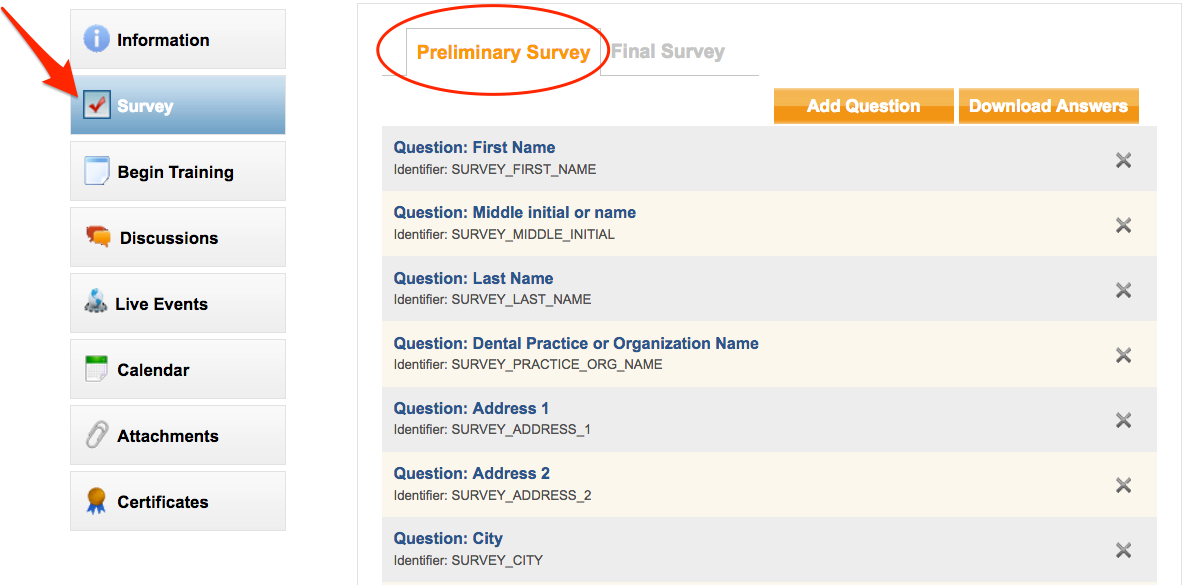This screenshot has height=585, width=1198.
Task: Delete the First Name question
Action: pyautogui.click(x=1123, y=160)
